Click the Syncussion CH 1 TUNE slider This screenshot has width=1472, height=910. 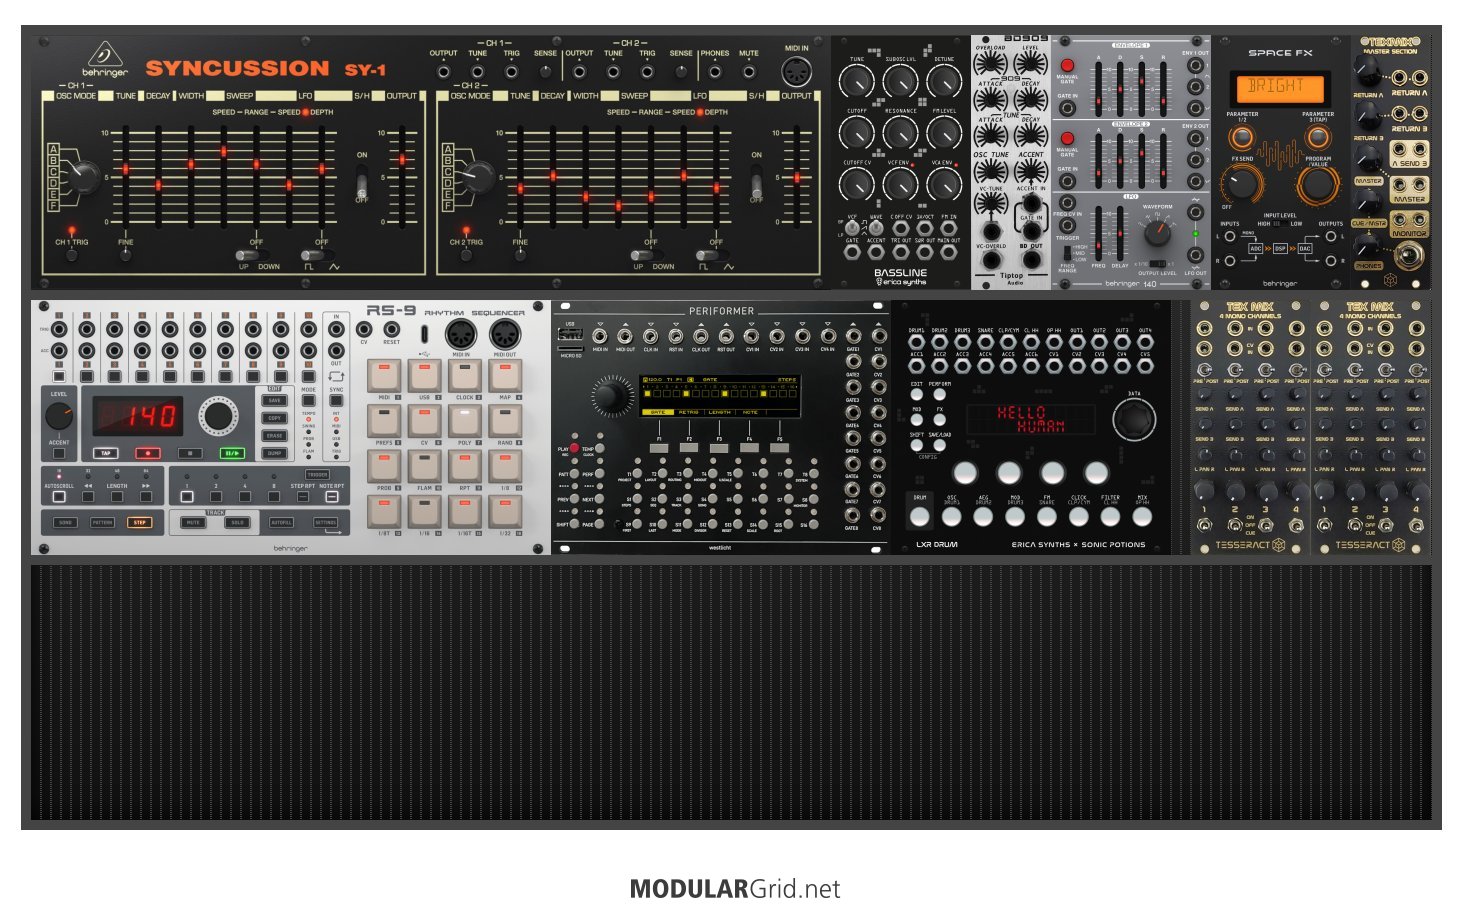click(125, 177)
